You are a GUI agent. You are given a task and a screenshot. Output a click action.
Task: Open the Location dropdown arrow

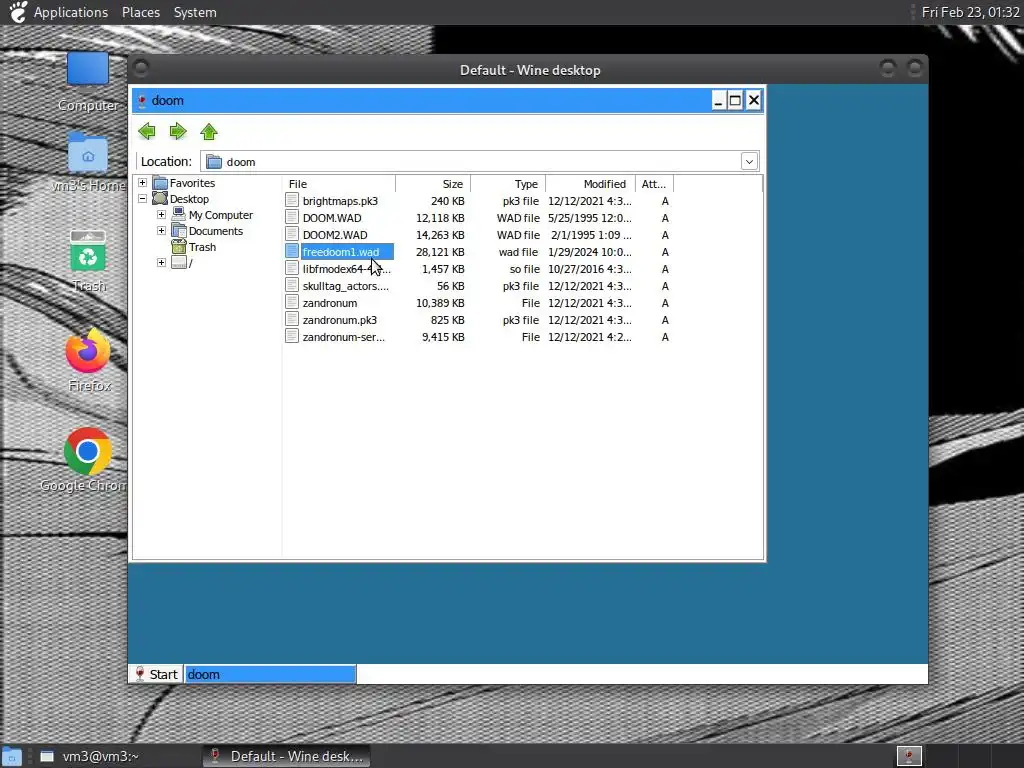tap(749, 161)
